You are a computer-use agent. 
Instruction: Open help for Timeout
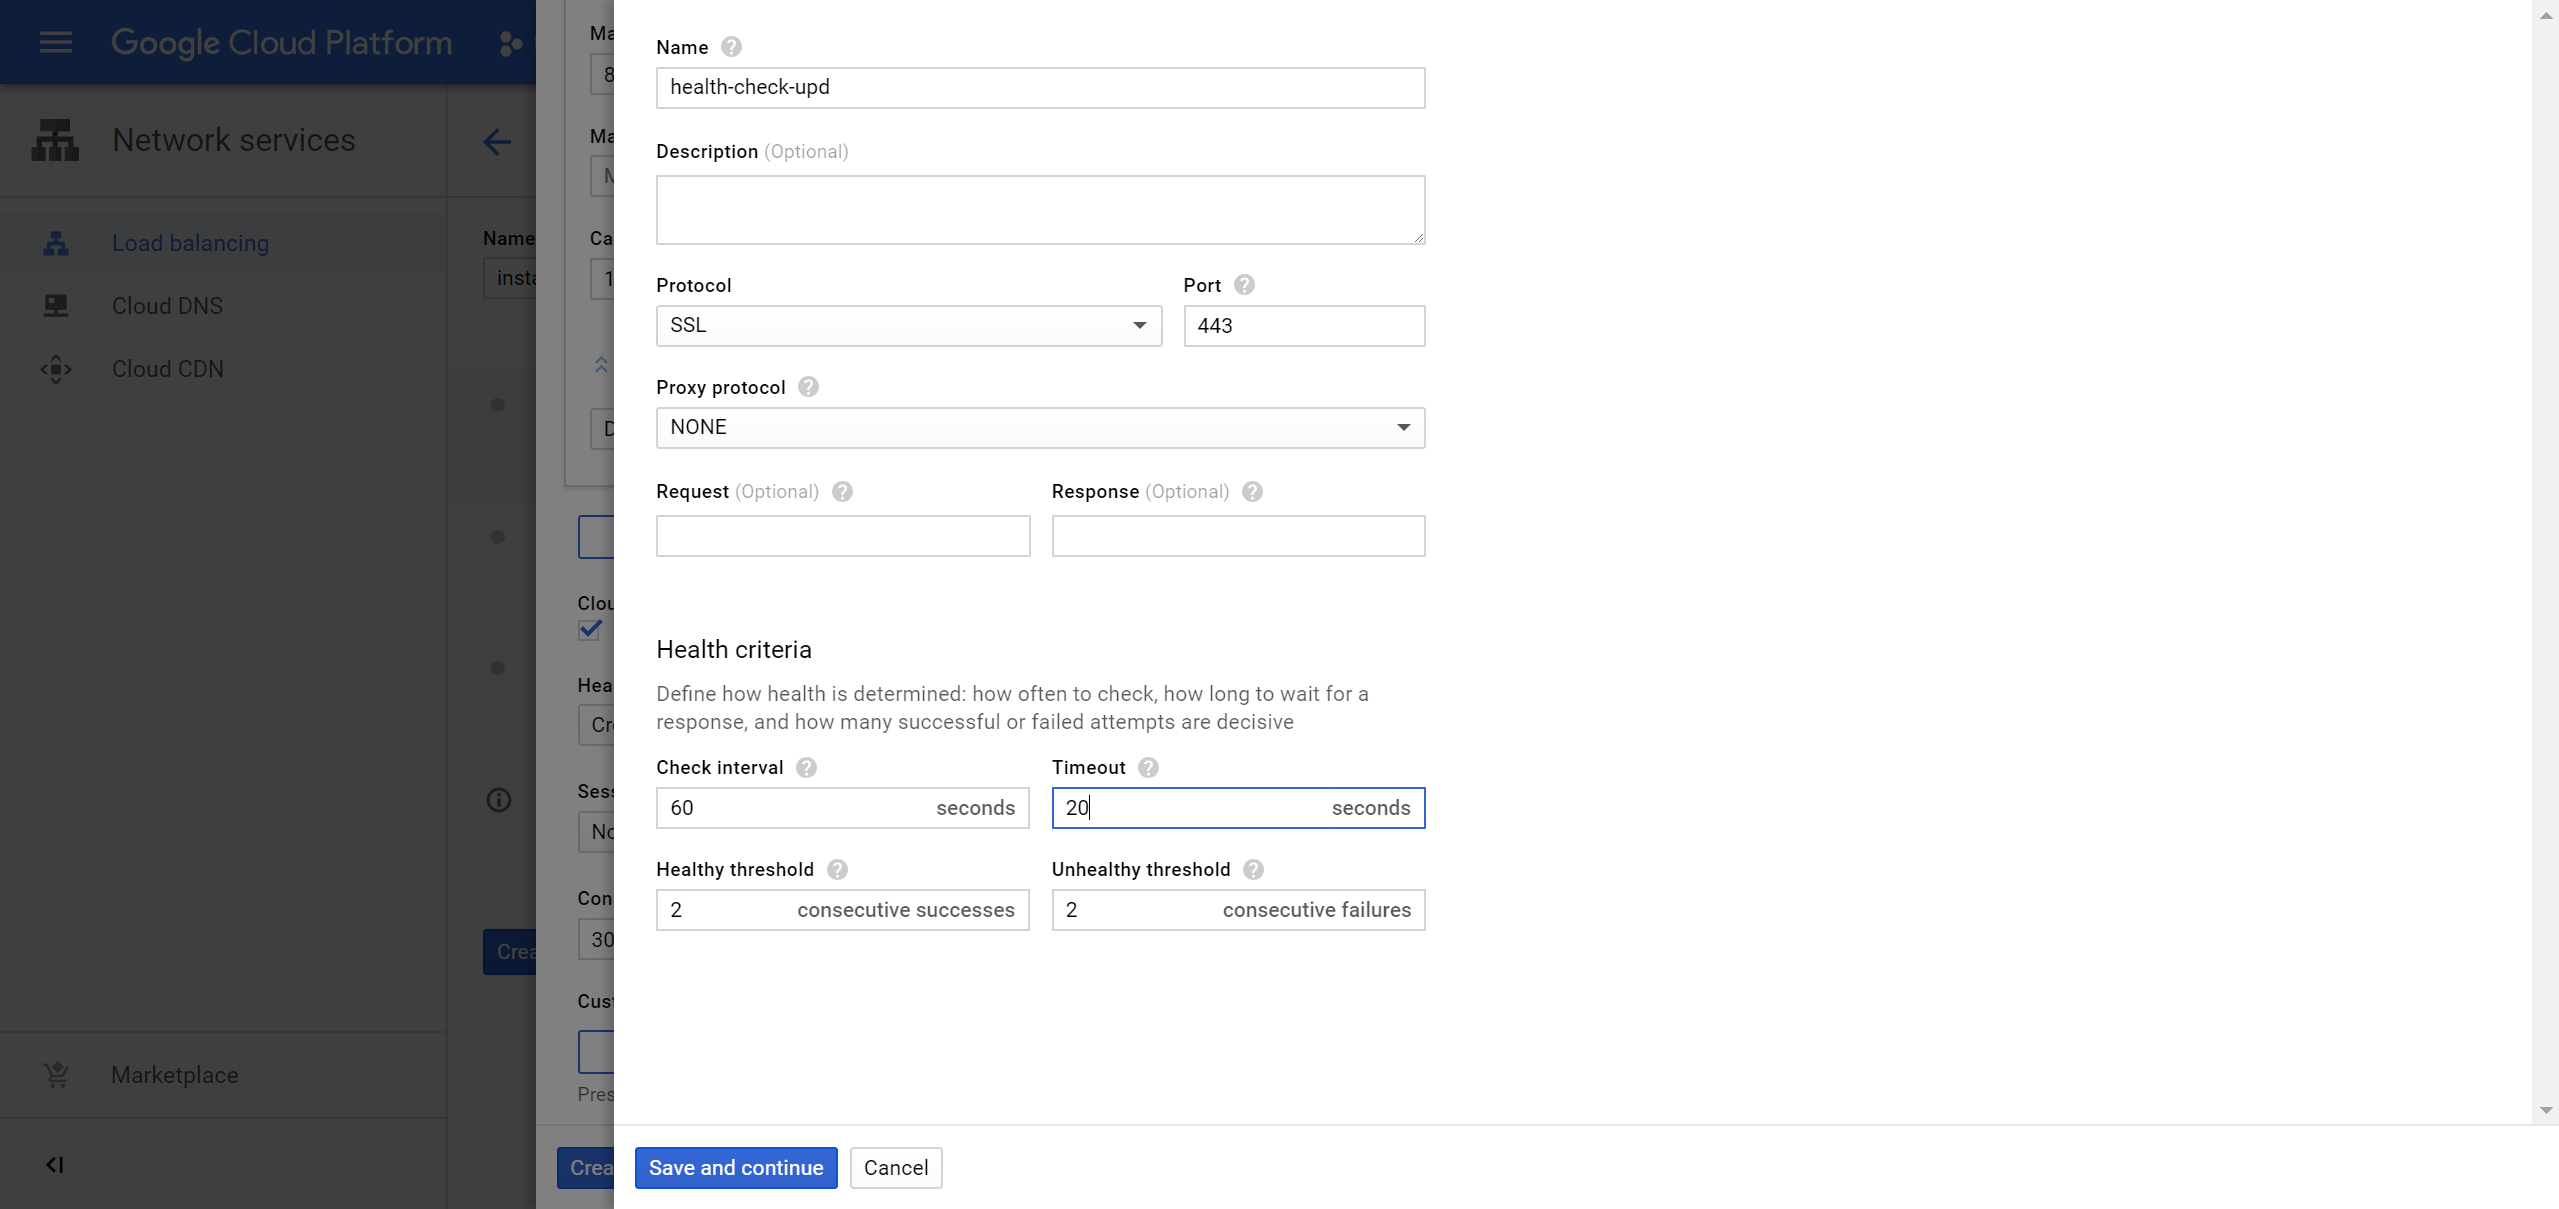[1148, 767]
